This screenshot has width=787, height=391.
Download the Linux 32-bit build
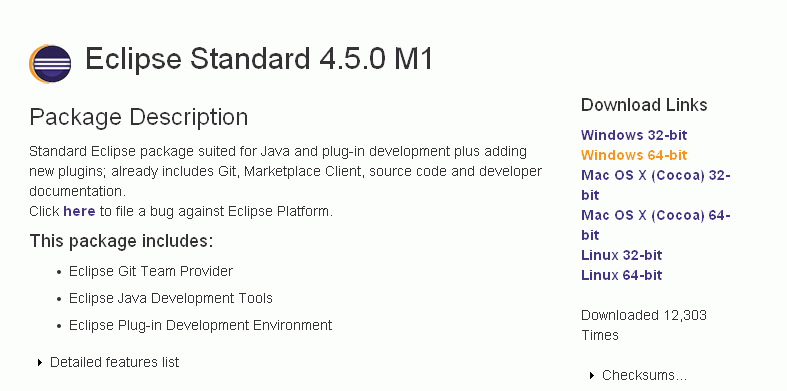tap(621, 255)
